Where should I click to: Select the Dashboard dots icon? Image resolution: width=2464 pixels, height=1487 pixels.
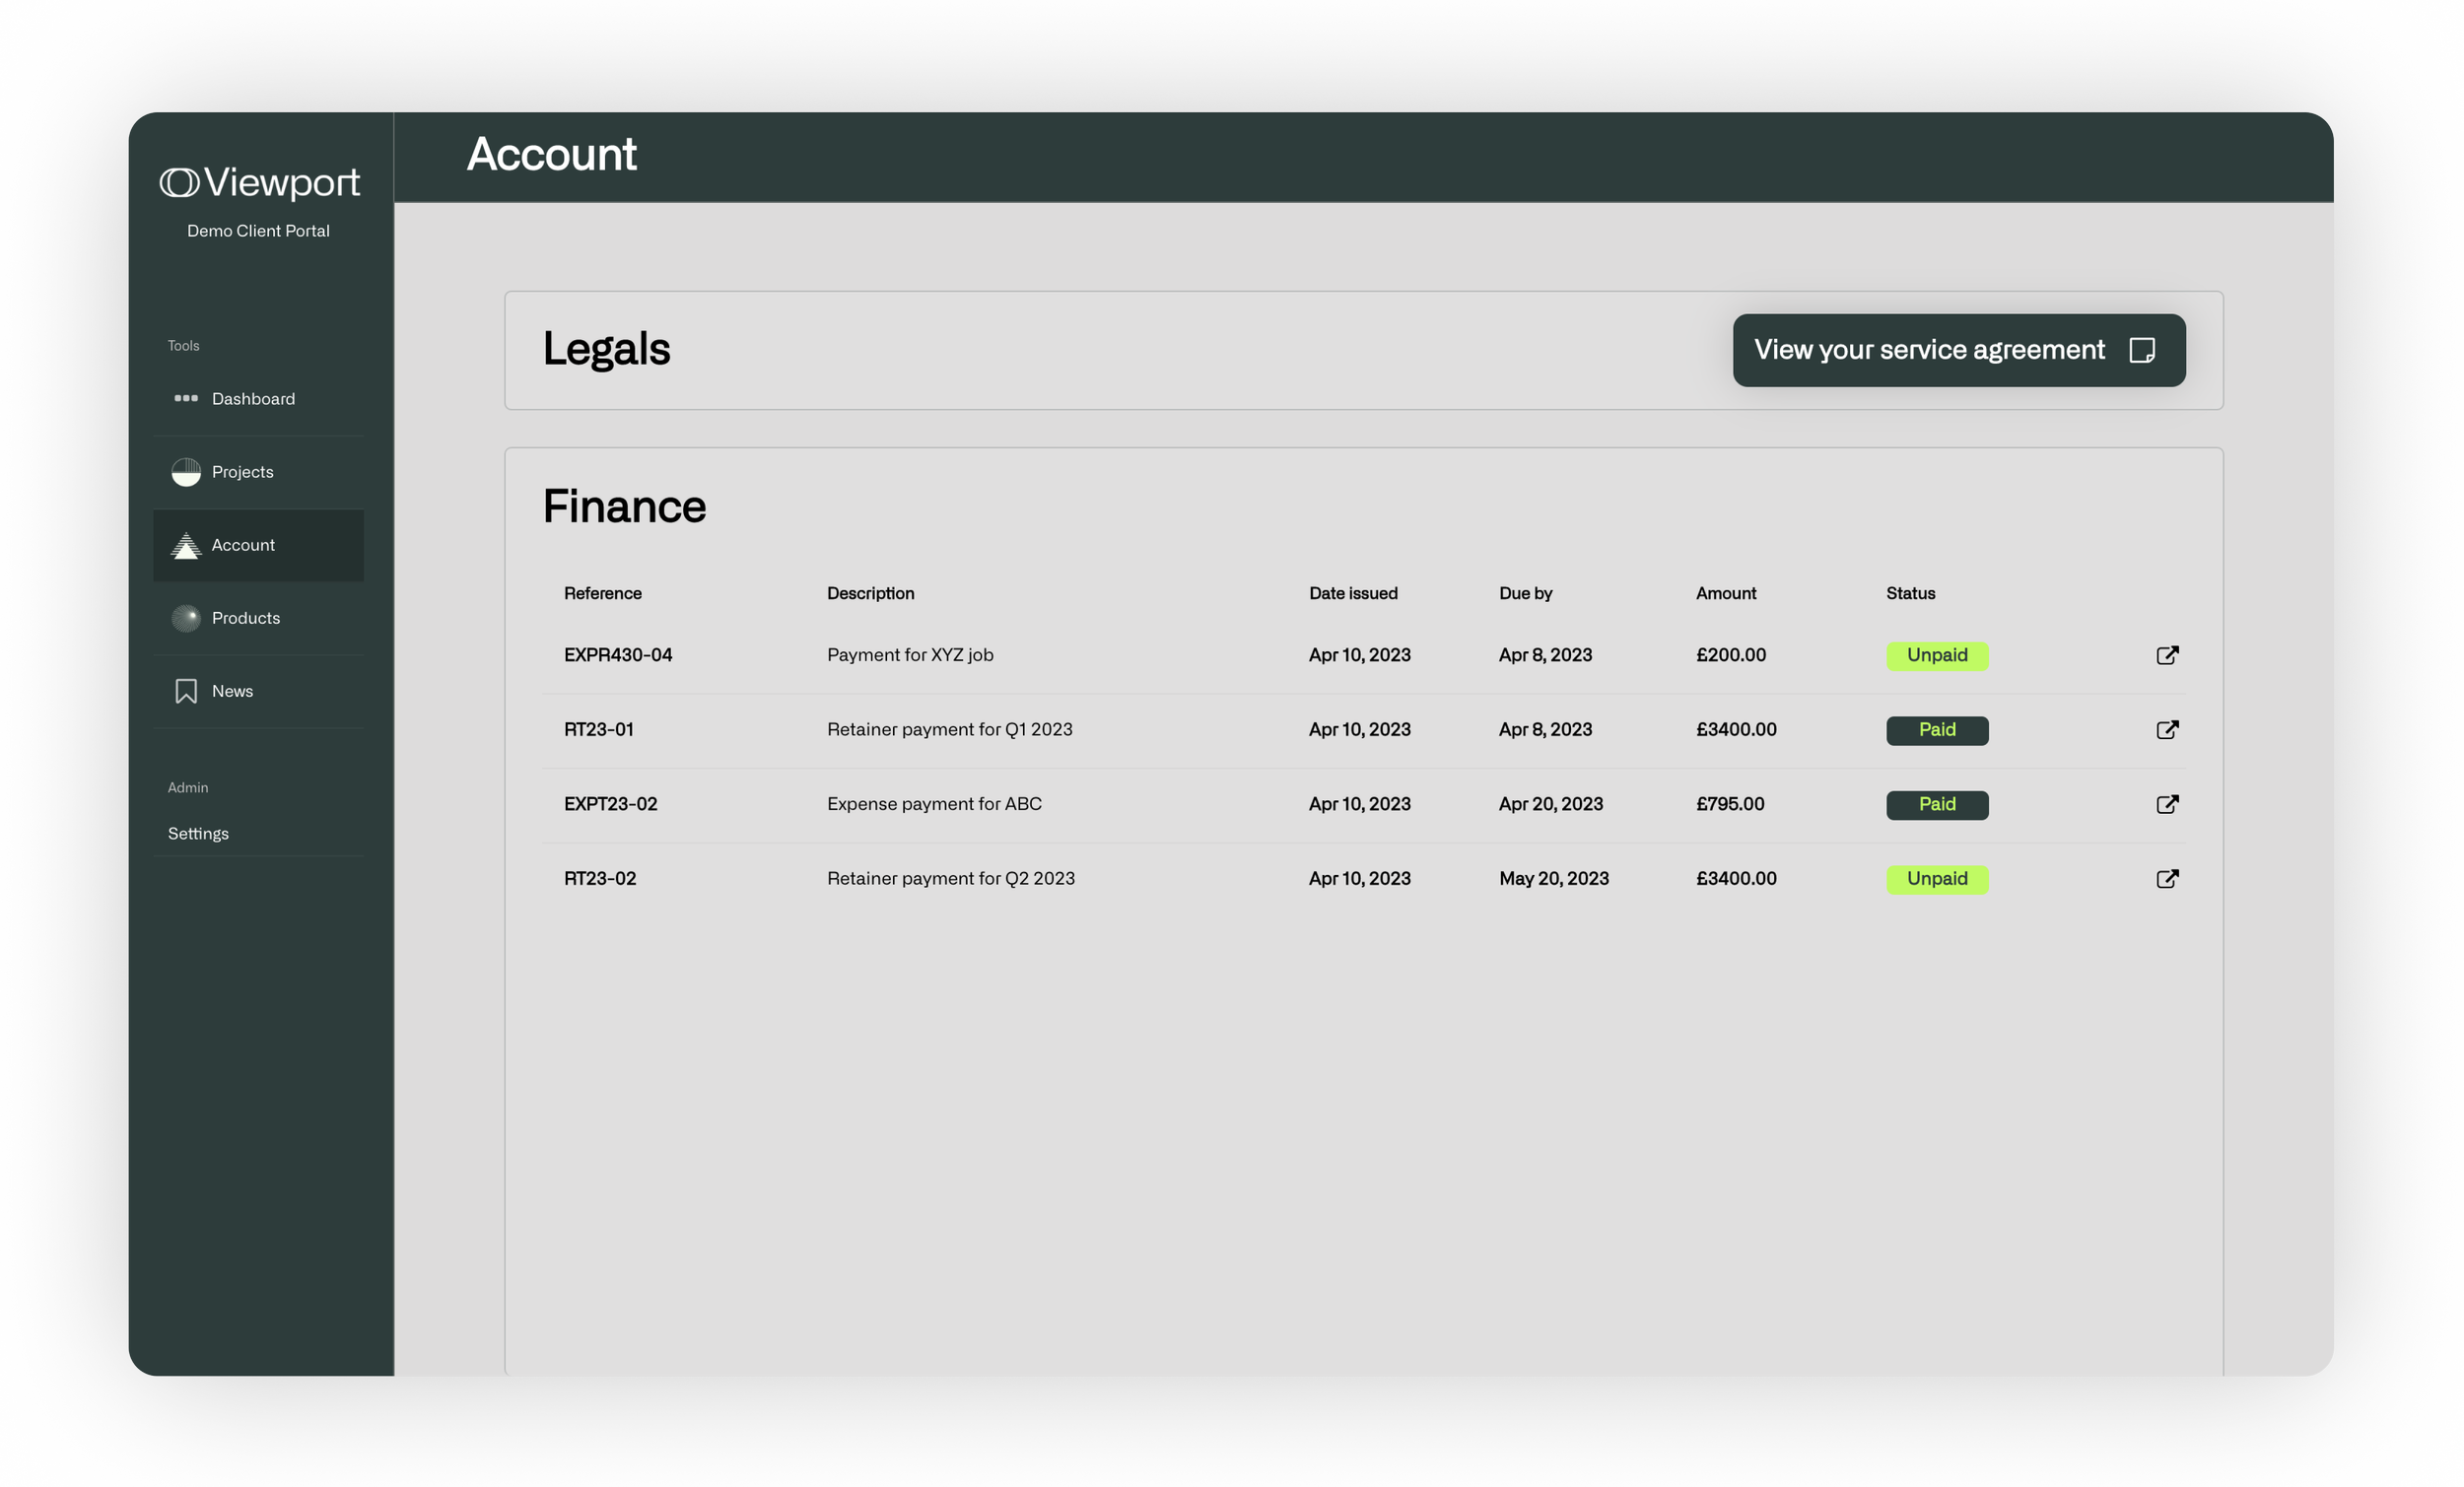[186, 398]
